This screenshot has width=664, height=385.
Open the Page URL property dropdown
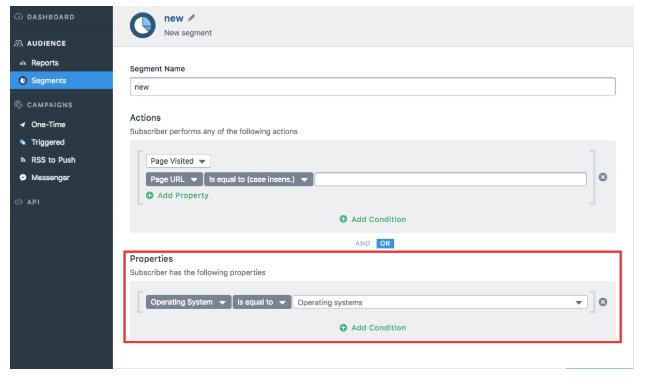click(x=174, y=179)
